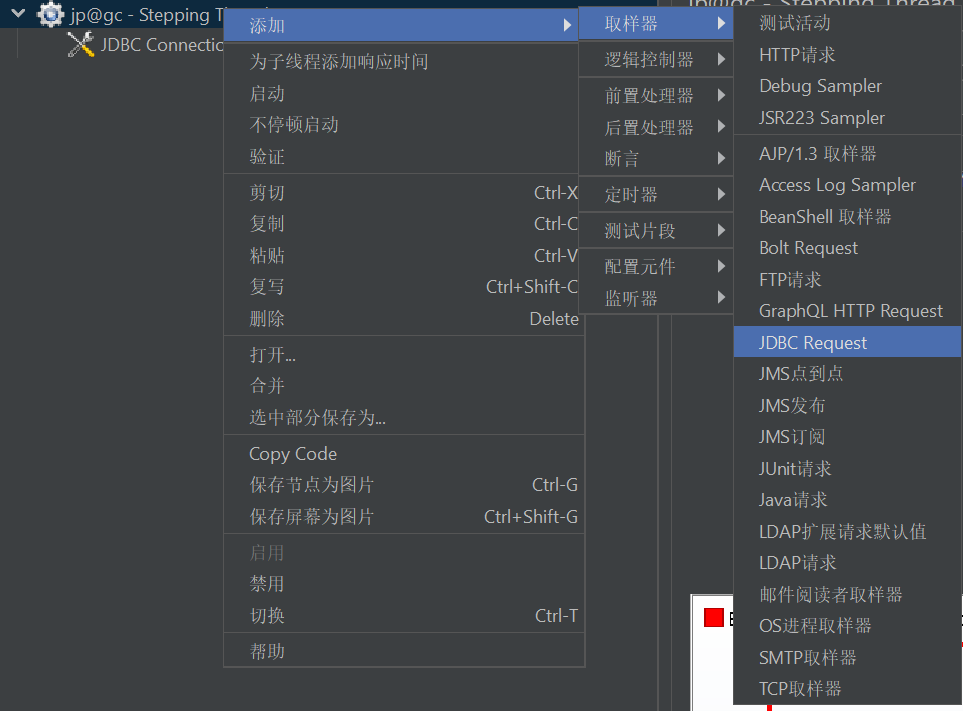Add SMTP取样器
The image size is (963, 711).
pos(848,658)
